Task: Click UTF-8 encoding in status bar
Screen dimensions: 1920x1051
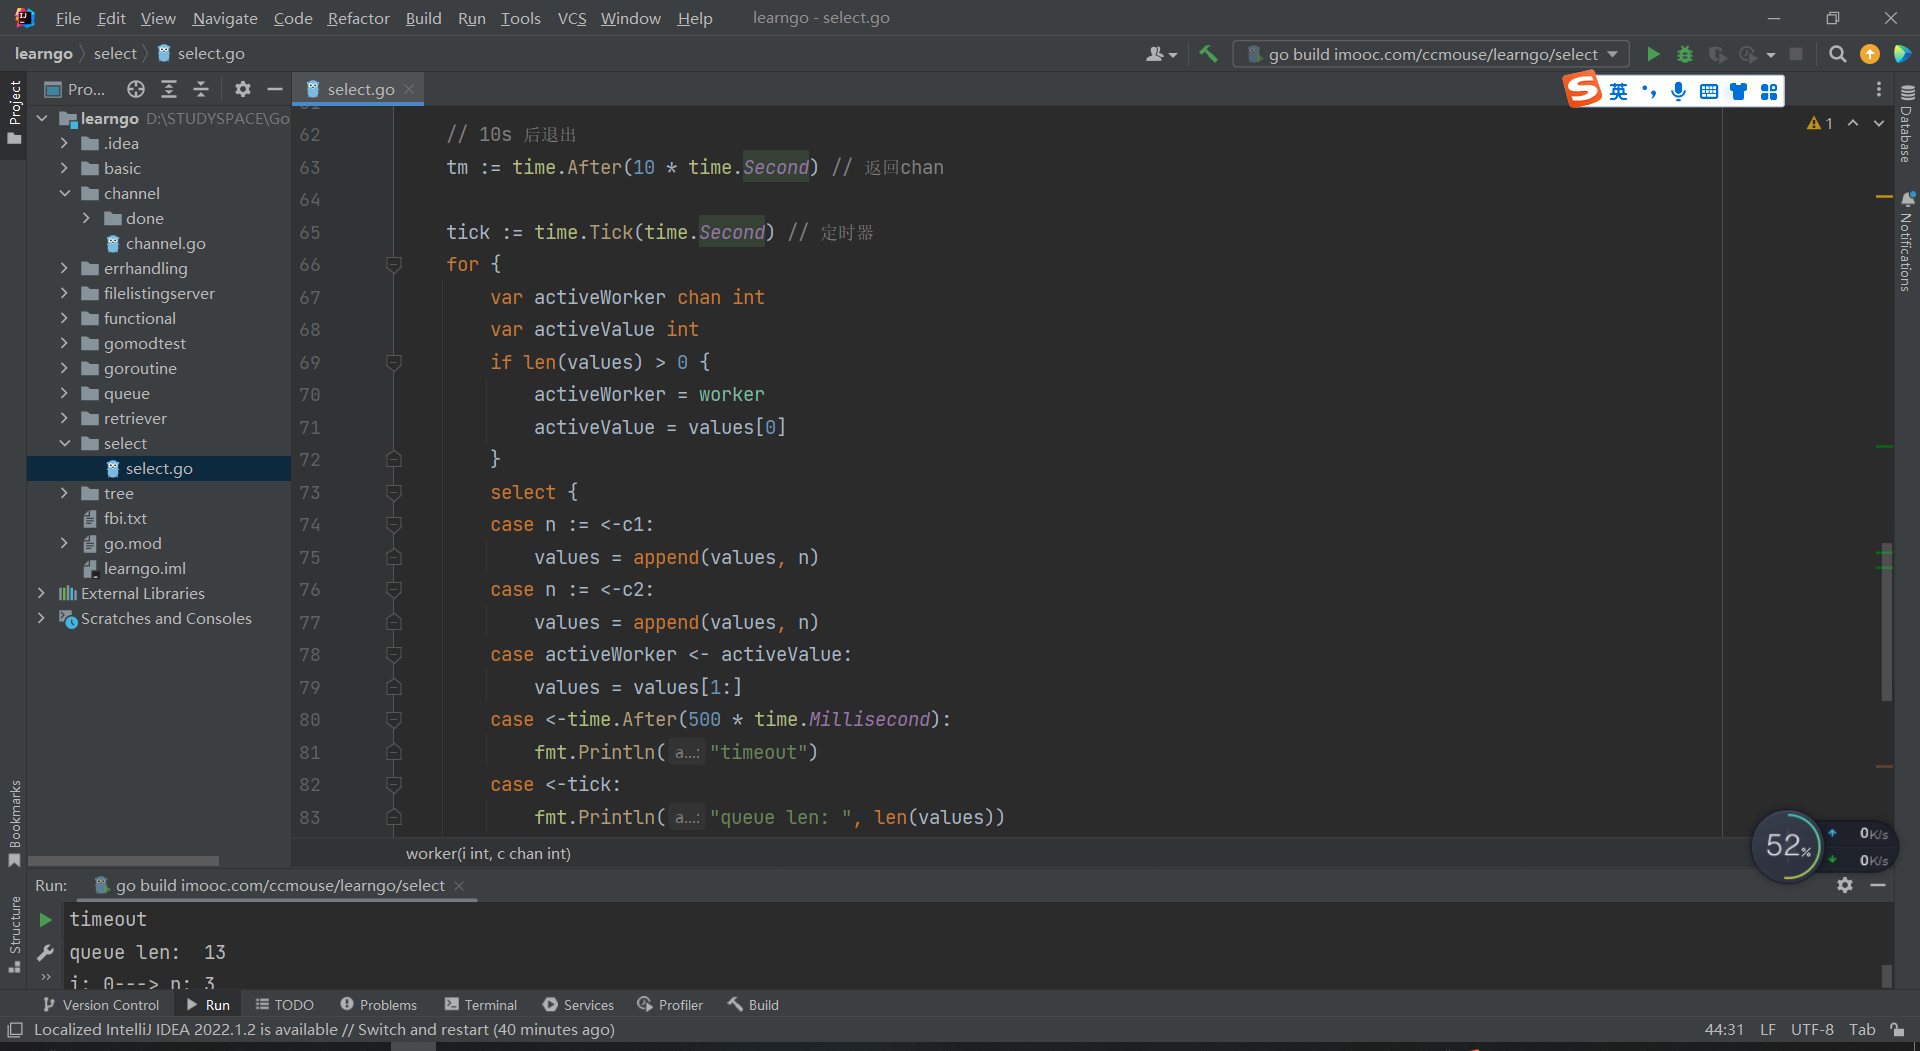Action: 1812,1029
